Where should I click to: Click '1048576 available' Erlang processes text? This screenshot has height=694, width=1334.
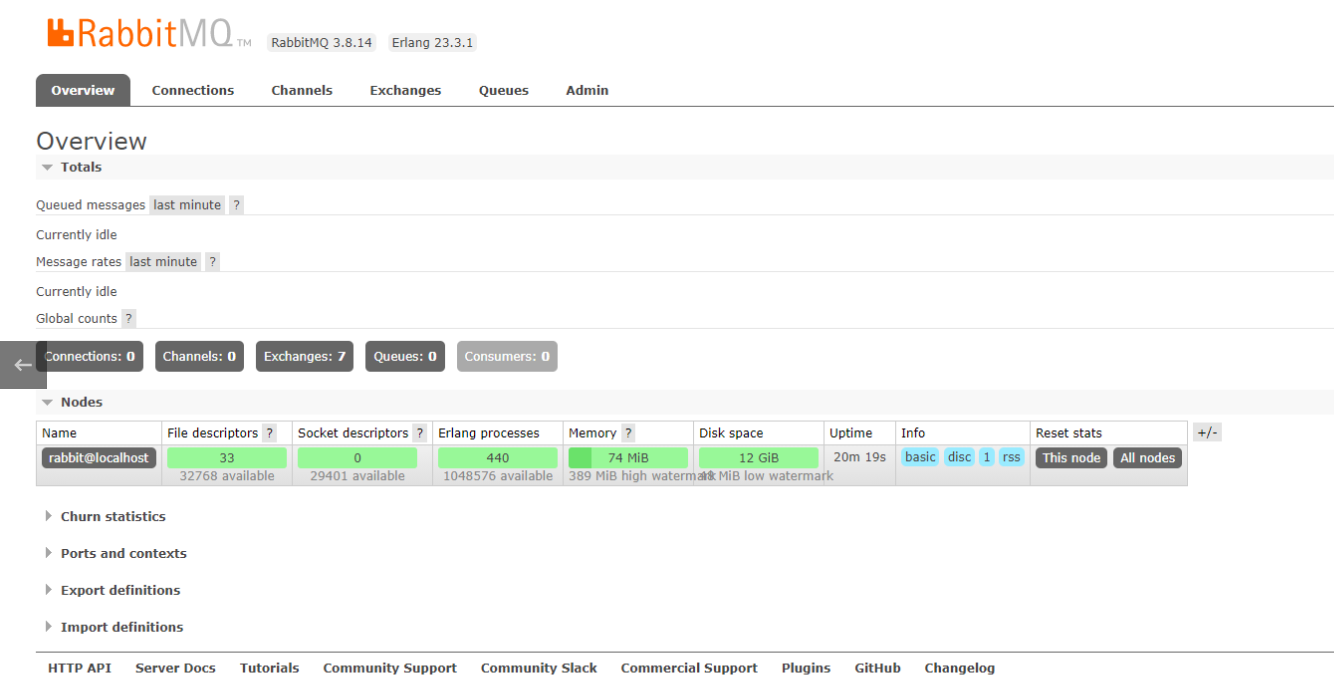(x=498, y=476)
